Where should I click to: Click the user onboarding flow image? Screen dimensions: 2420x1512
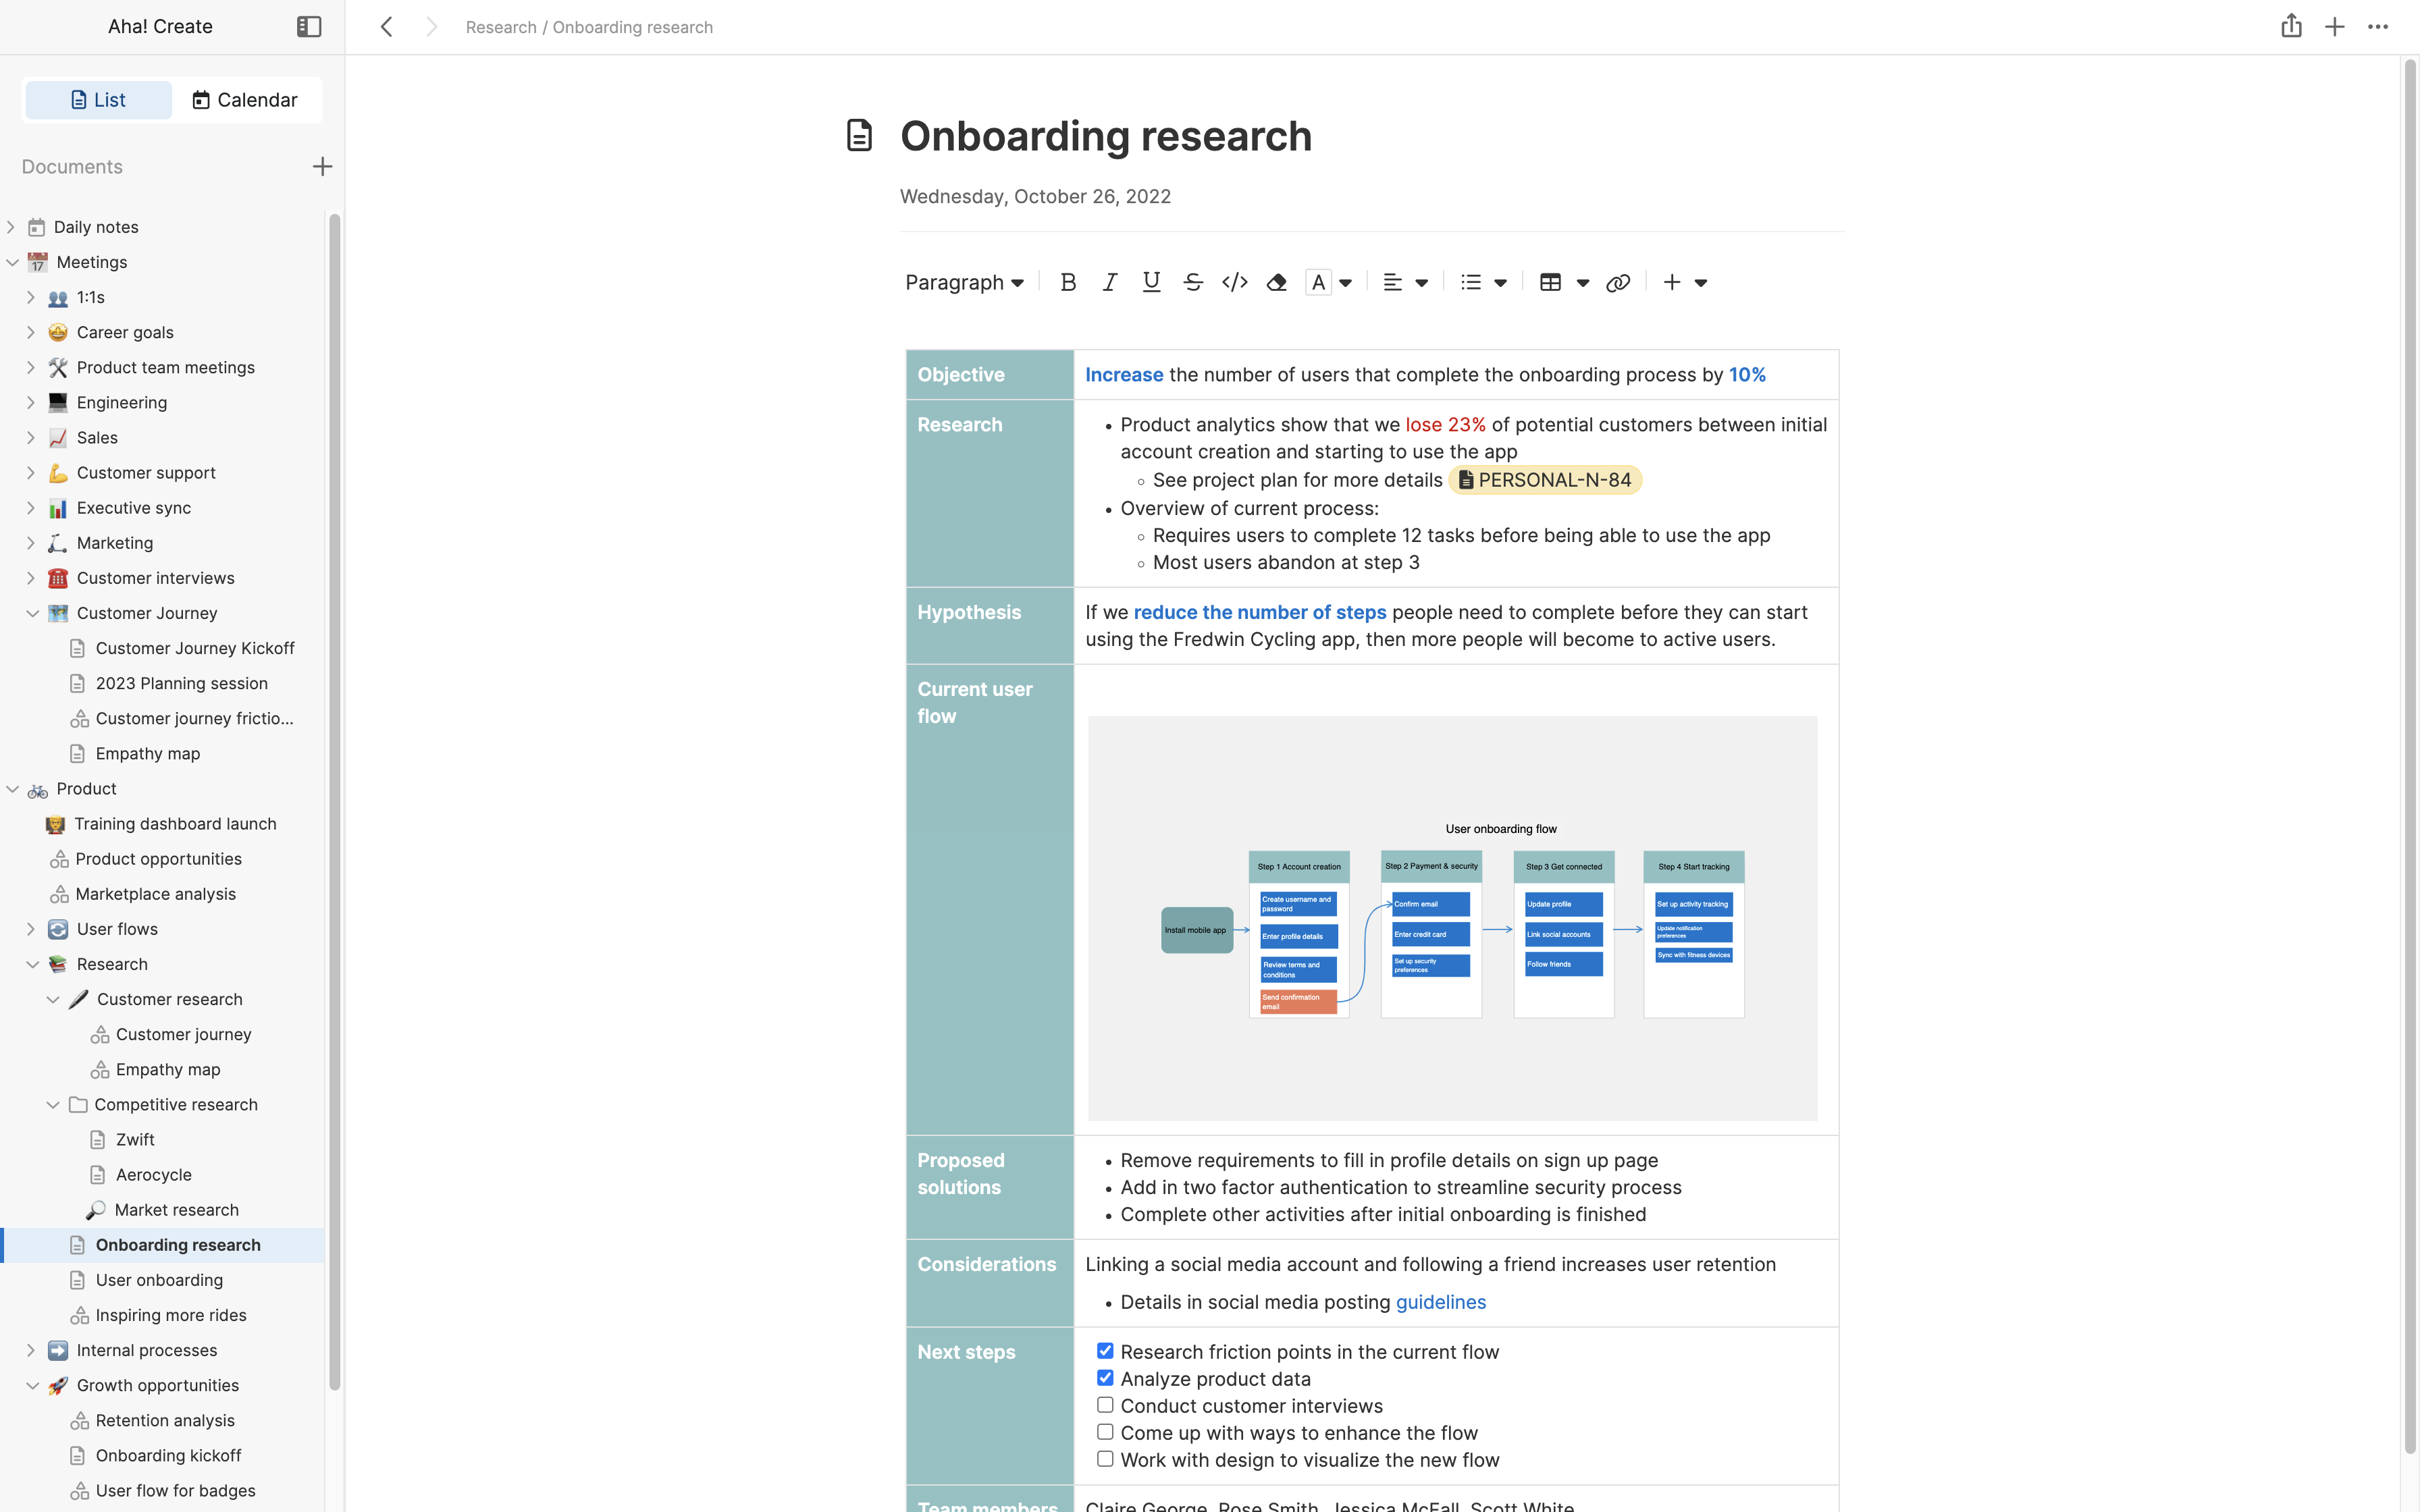coord(1452,918)
